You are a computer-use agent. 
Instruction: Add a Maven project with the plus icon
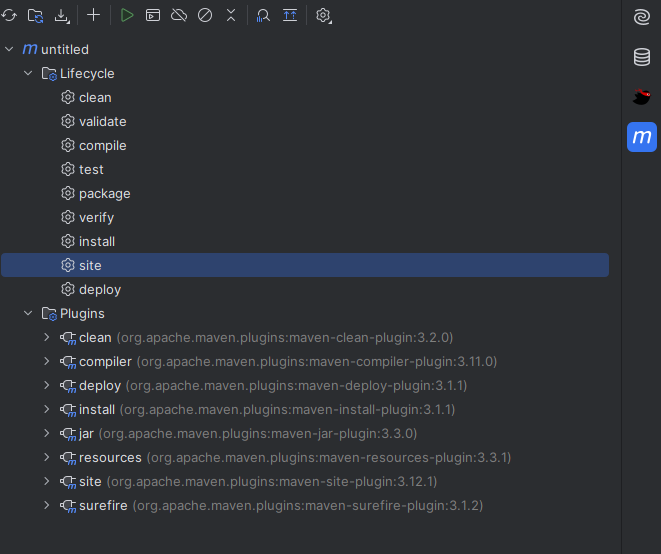[x=94, y=15]
